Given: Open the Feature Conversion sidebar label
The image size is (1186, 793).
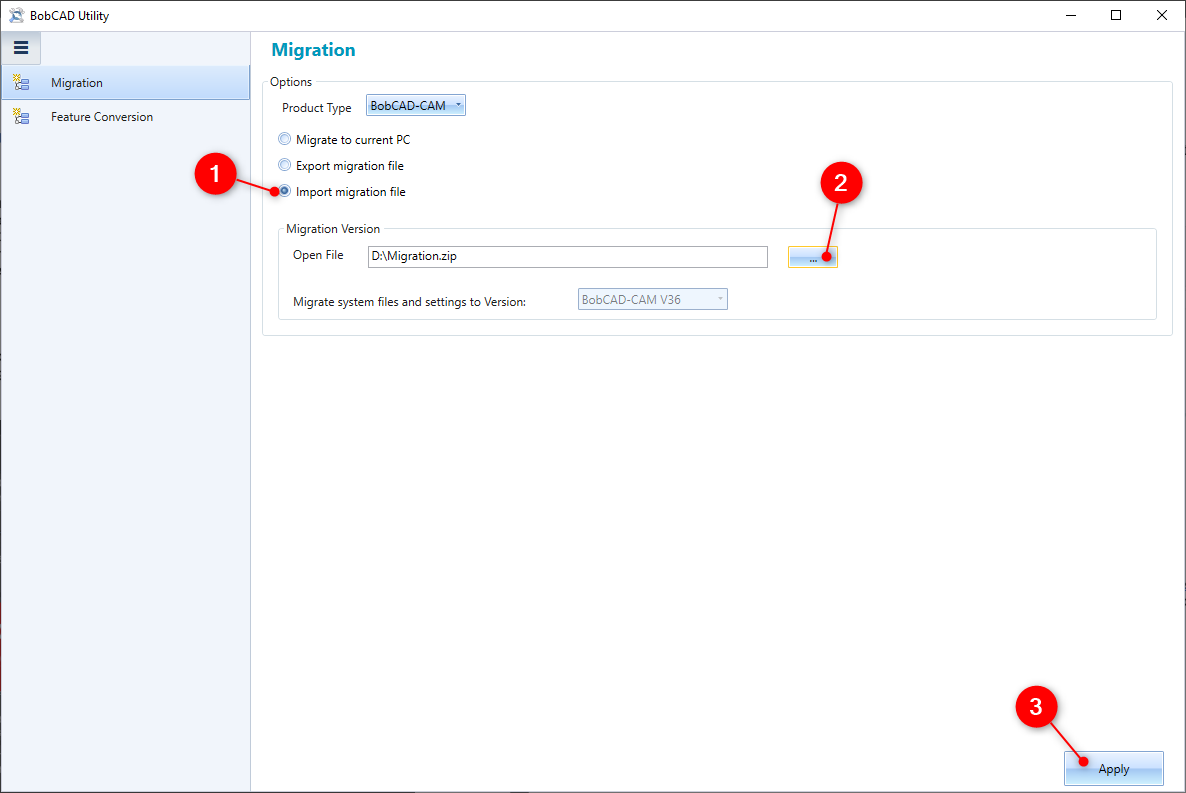Looking at the screenshot, I should tap(102, 117).
